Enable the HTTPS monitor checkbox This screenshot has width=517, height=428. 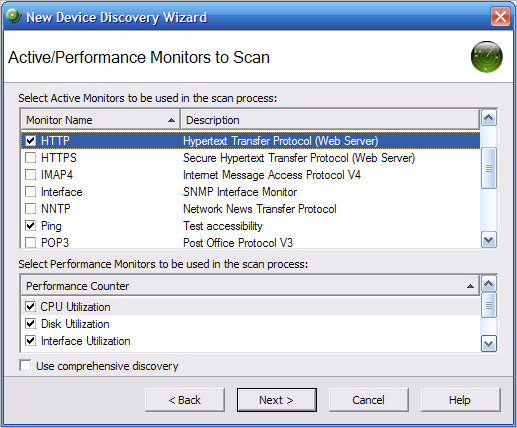point(31,158)
